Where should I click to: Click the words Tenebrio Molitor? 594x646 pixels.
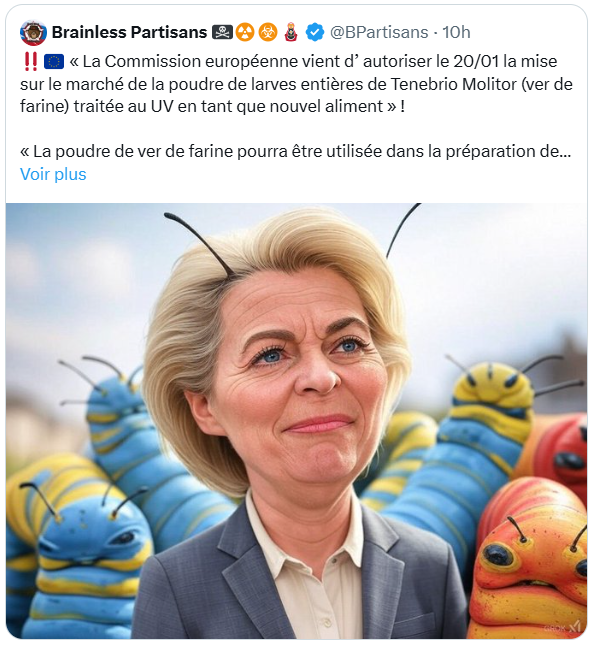pos(454,84)
